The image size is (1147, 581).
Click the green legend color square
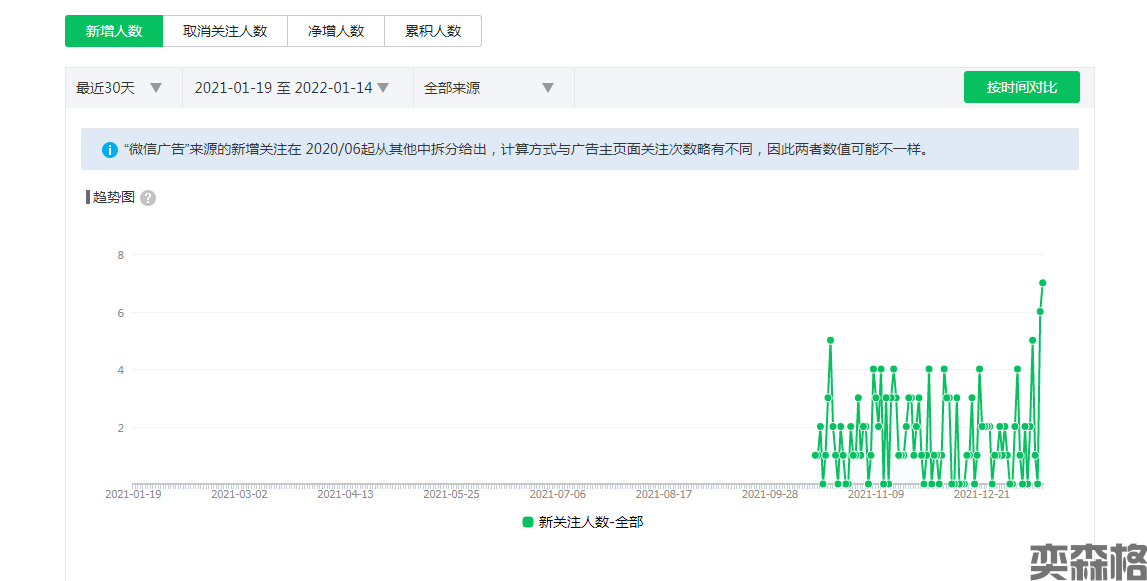[x=528, y=521]
